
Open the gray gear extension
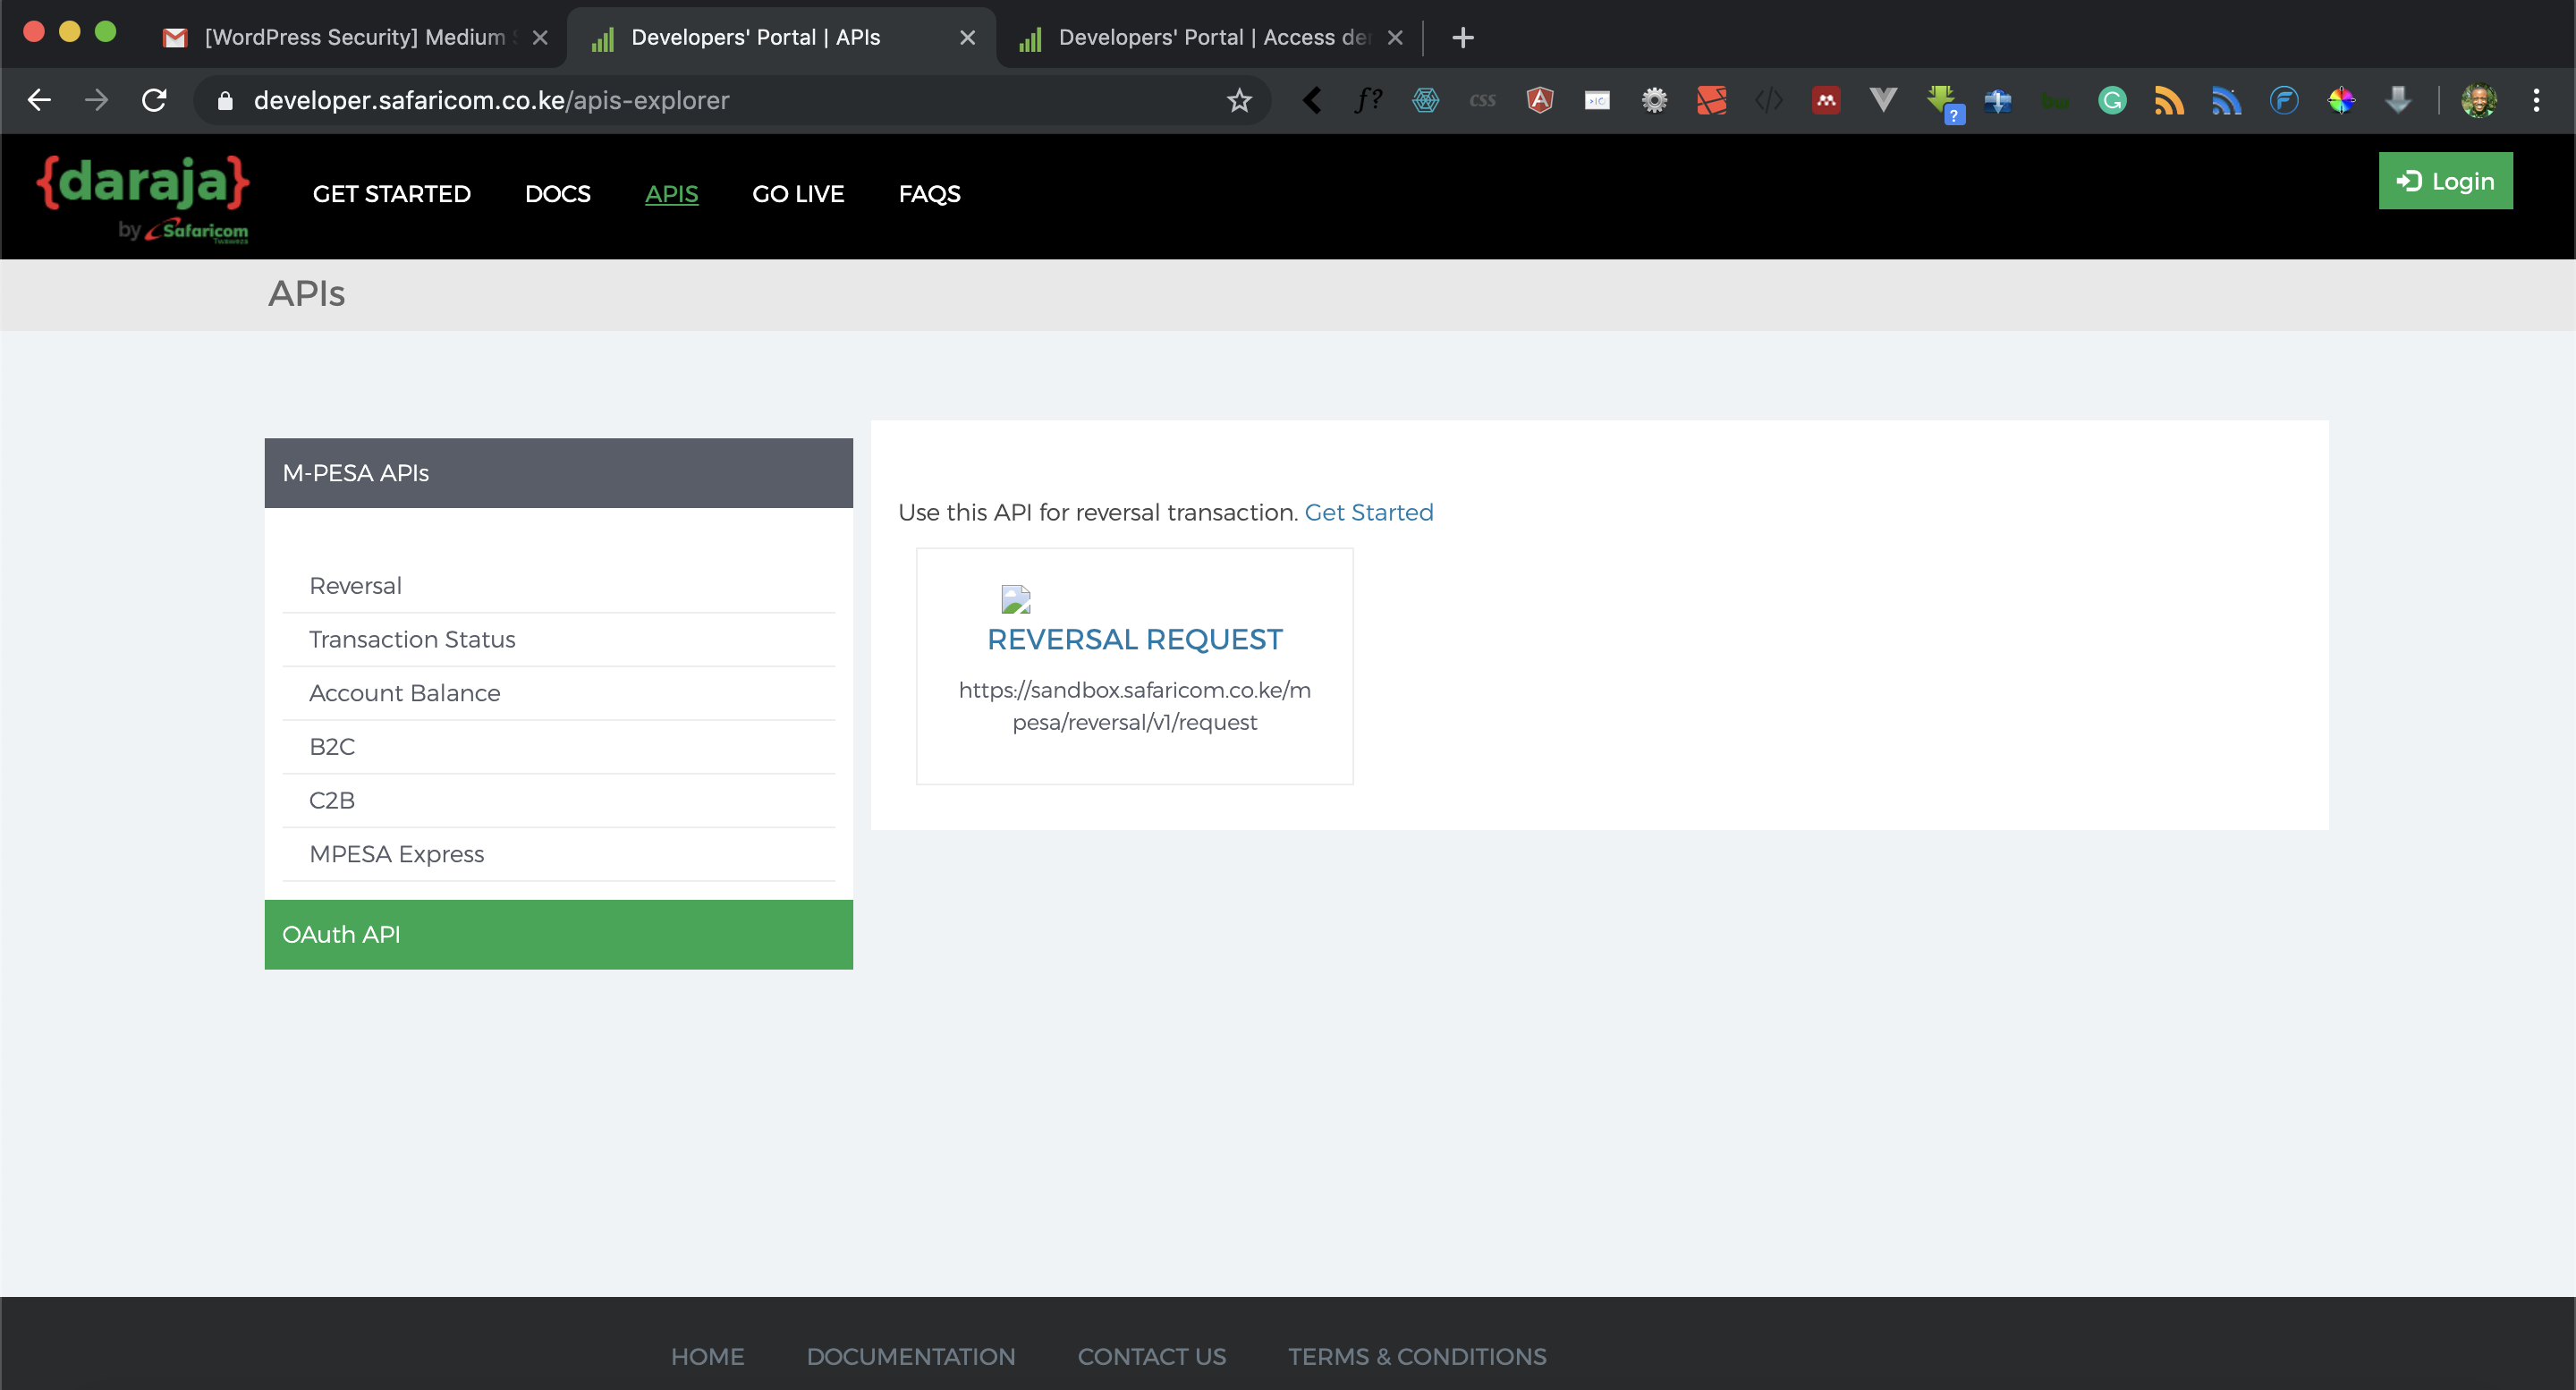(1654, 100)
